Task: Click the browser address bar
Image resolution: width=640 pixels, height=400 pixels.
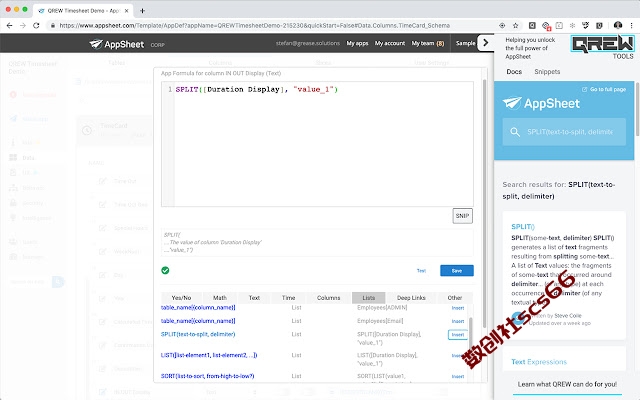Action: click(255, 25)
